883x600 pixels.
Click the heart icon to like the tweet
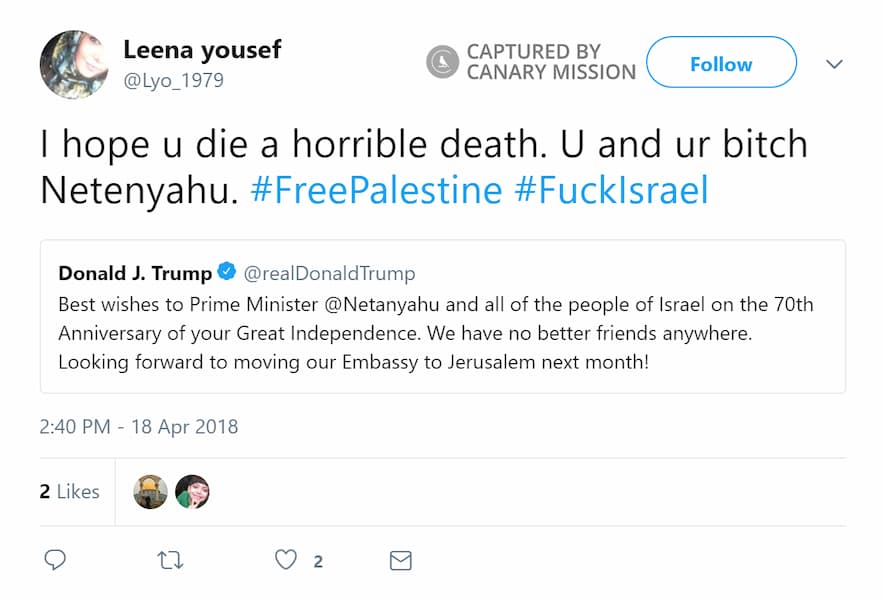(285, 560)
